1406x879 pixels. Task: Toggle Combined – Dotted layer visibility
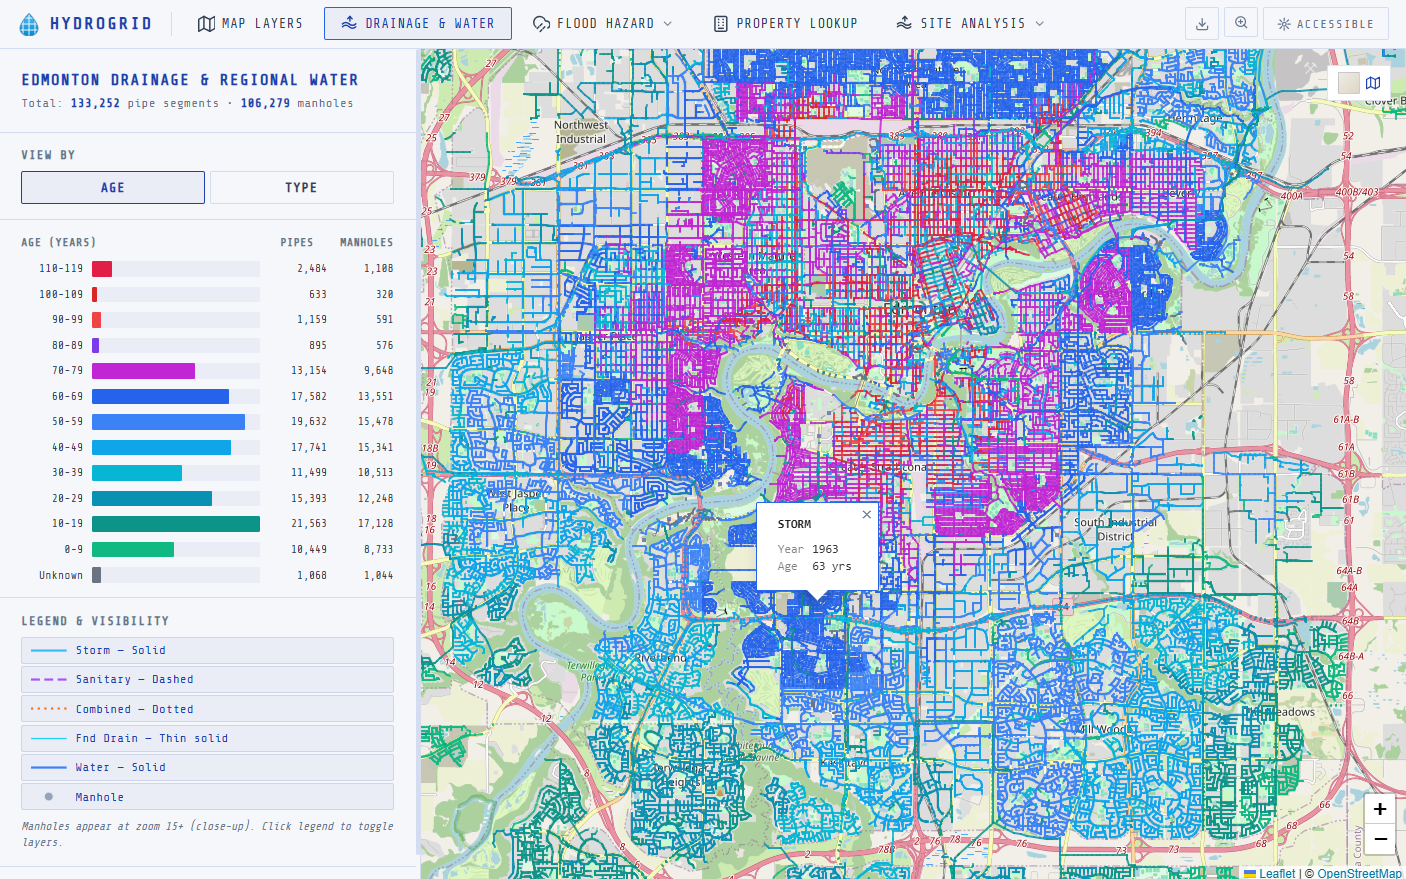click(207, 709)
